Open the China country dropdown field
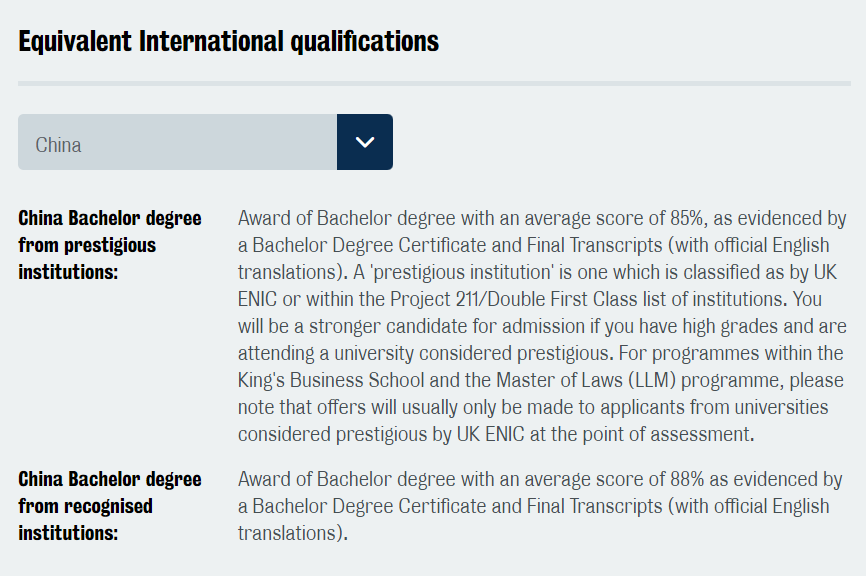This screenshot has height=576, width=866. tap(205, 142)
